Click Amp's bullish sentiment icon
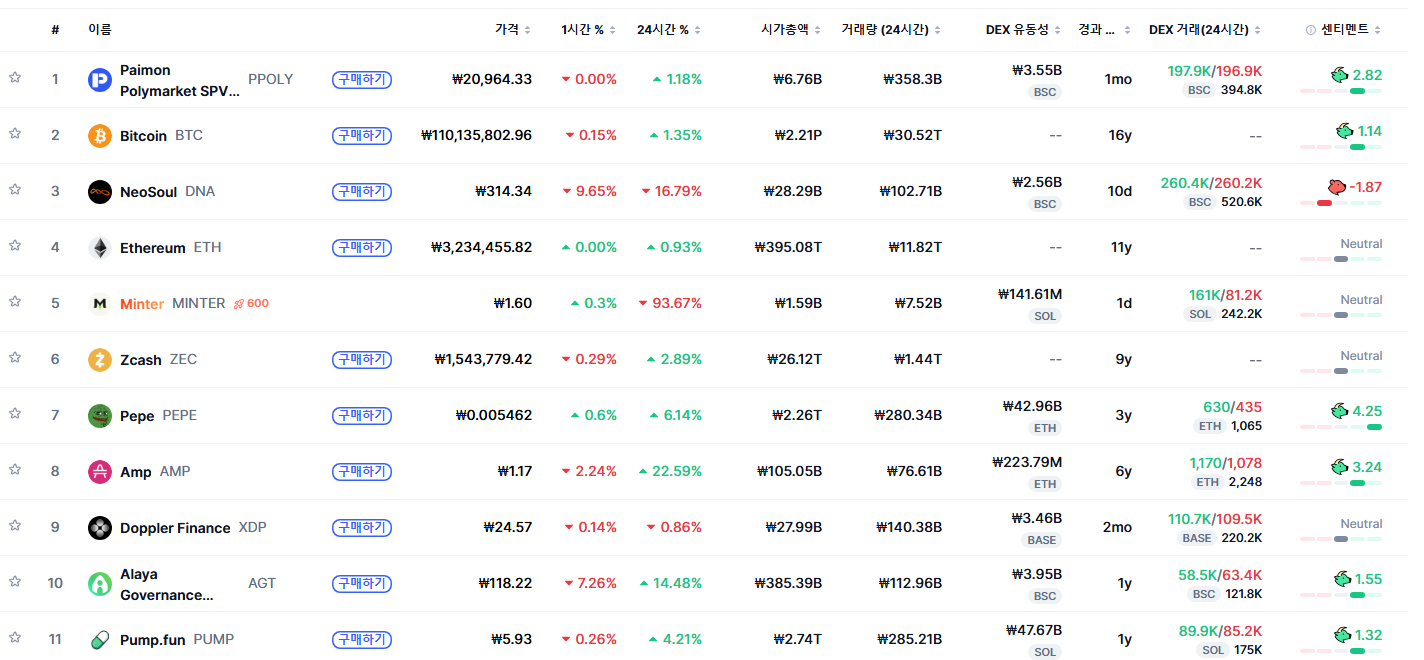The image size is (1424, 660). coord(1339,467)
